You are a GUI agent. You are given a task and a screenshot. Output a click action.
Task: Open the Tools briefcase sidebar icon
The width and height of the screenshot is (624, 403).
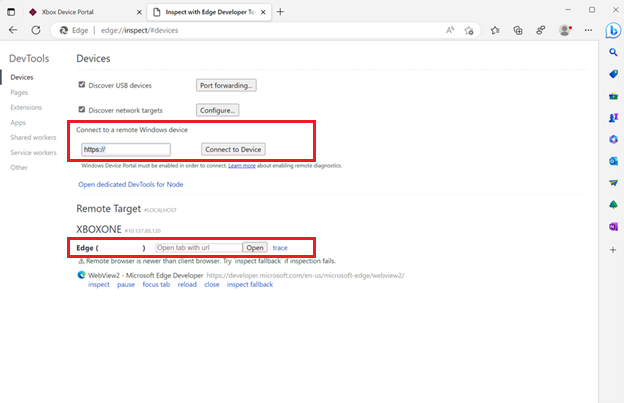coord(613,96)
